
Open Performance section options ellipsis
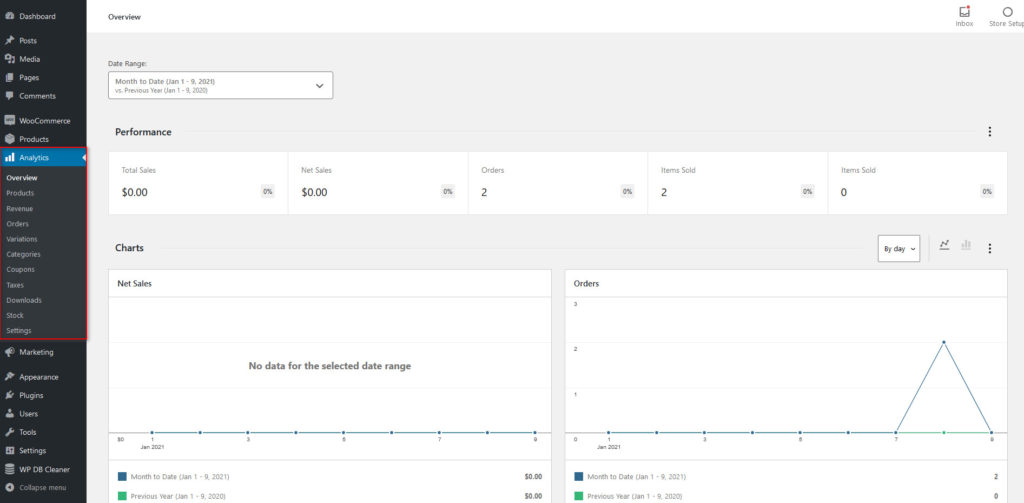tap(990, 132)
